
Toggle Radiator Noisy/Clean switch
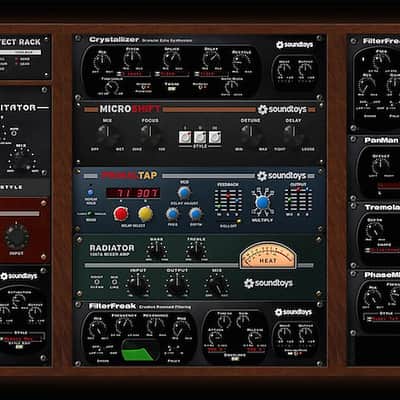tap(97, 282)
